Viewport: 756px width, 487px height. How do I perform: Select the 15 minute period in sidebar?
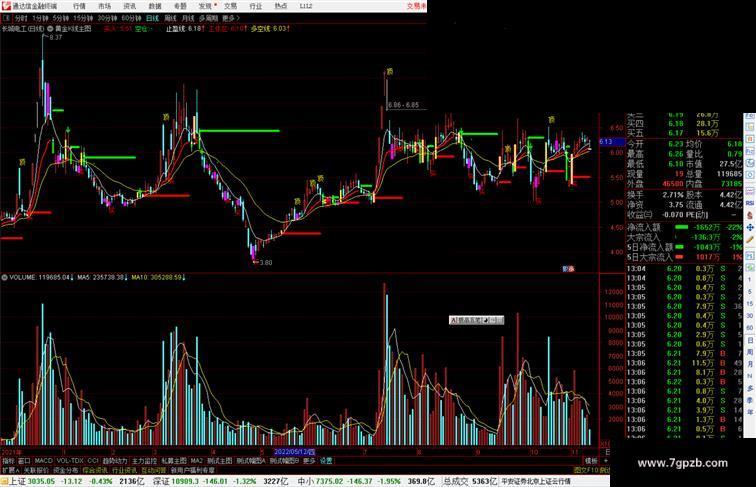pyautogui.click(x=750, y=304)
